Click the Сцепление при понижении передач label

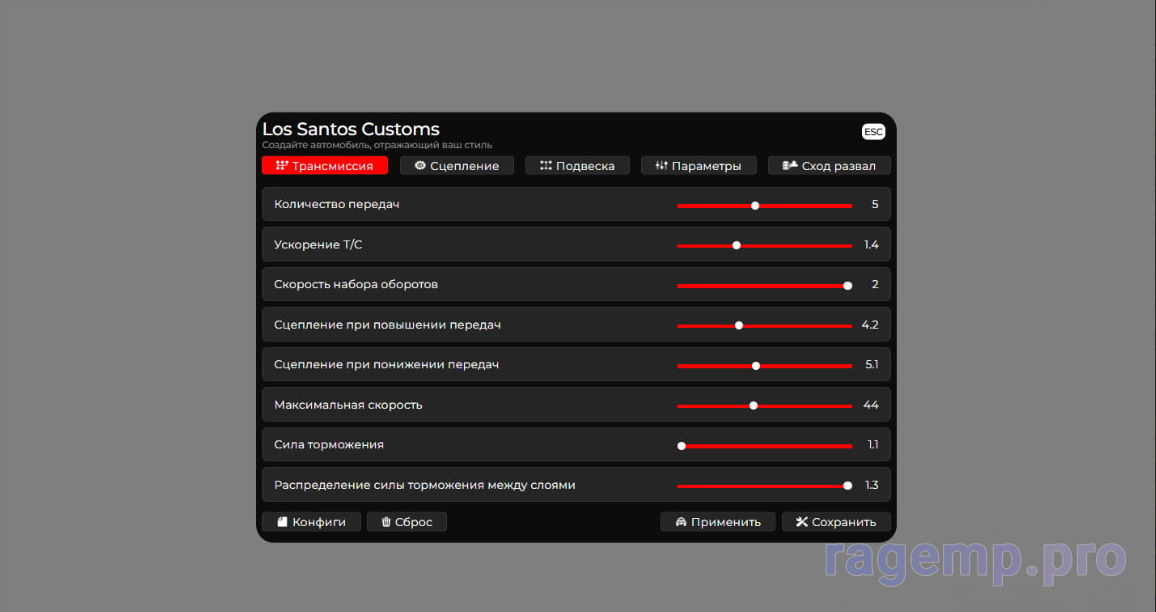(386, 364)
